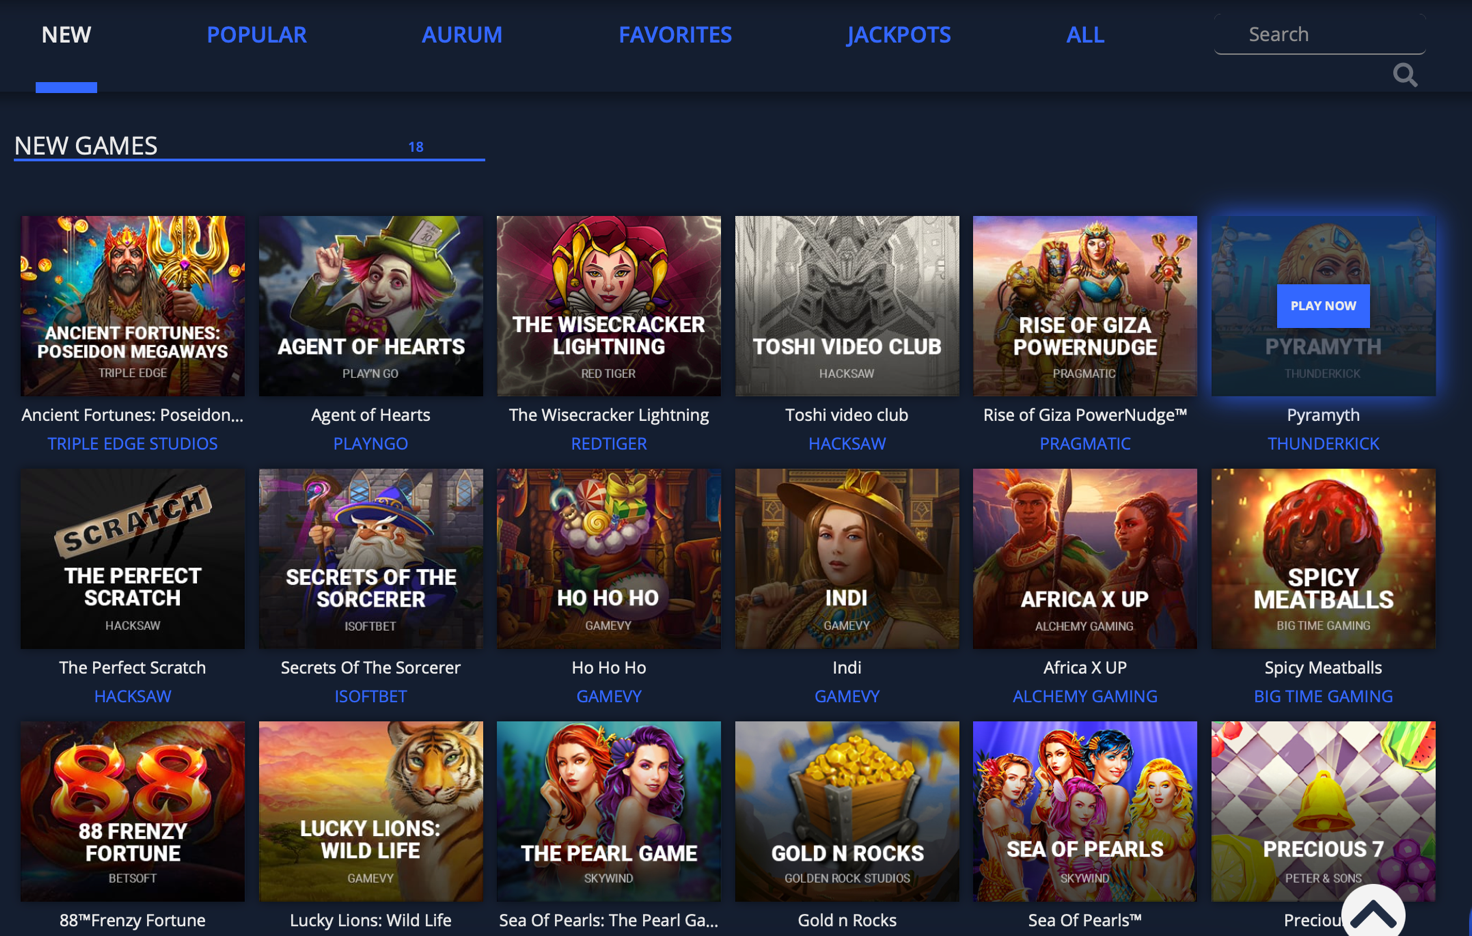Viewport: 1472px width, 936px height.
Task: Select the Toshi Video Club thumbnail
Action: (847, 306)
